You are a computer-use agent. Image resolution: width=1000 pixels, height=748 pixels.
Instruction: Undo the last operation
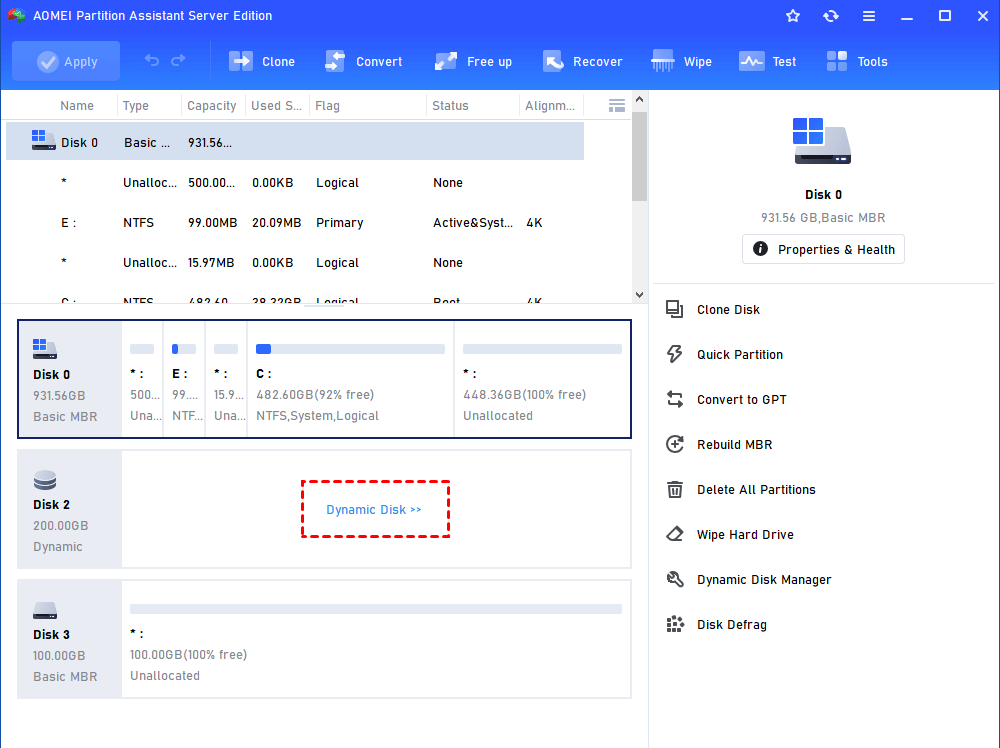(x=152, y=61)
